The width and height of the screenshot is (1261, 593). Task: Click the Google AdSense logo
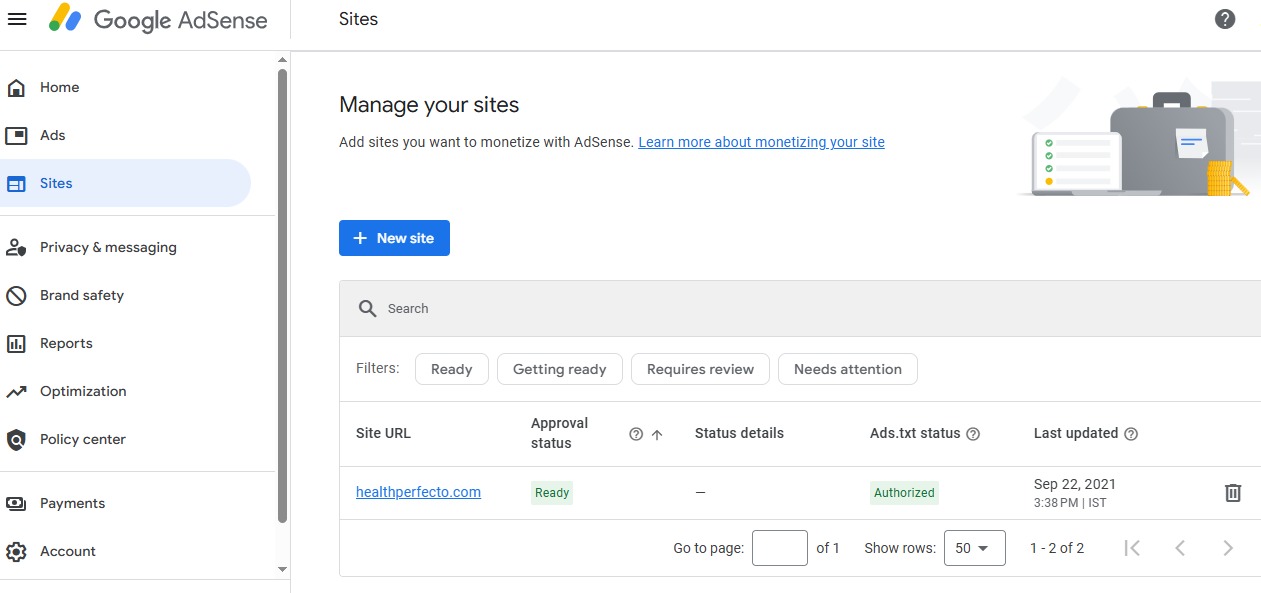[x=159, y=19]
